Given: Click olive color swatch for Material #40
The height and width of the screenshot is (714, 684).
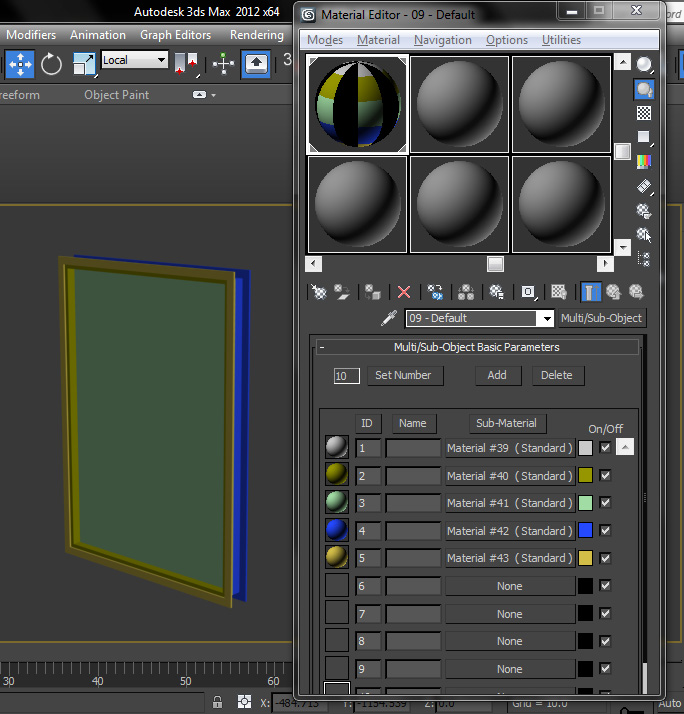Looking at the screenshot, I should [x=585, y=475].
